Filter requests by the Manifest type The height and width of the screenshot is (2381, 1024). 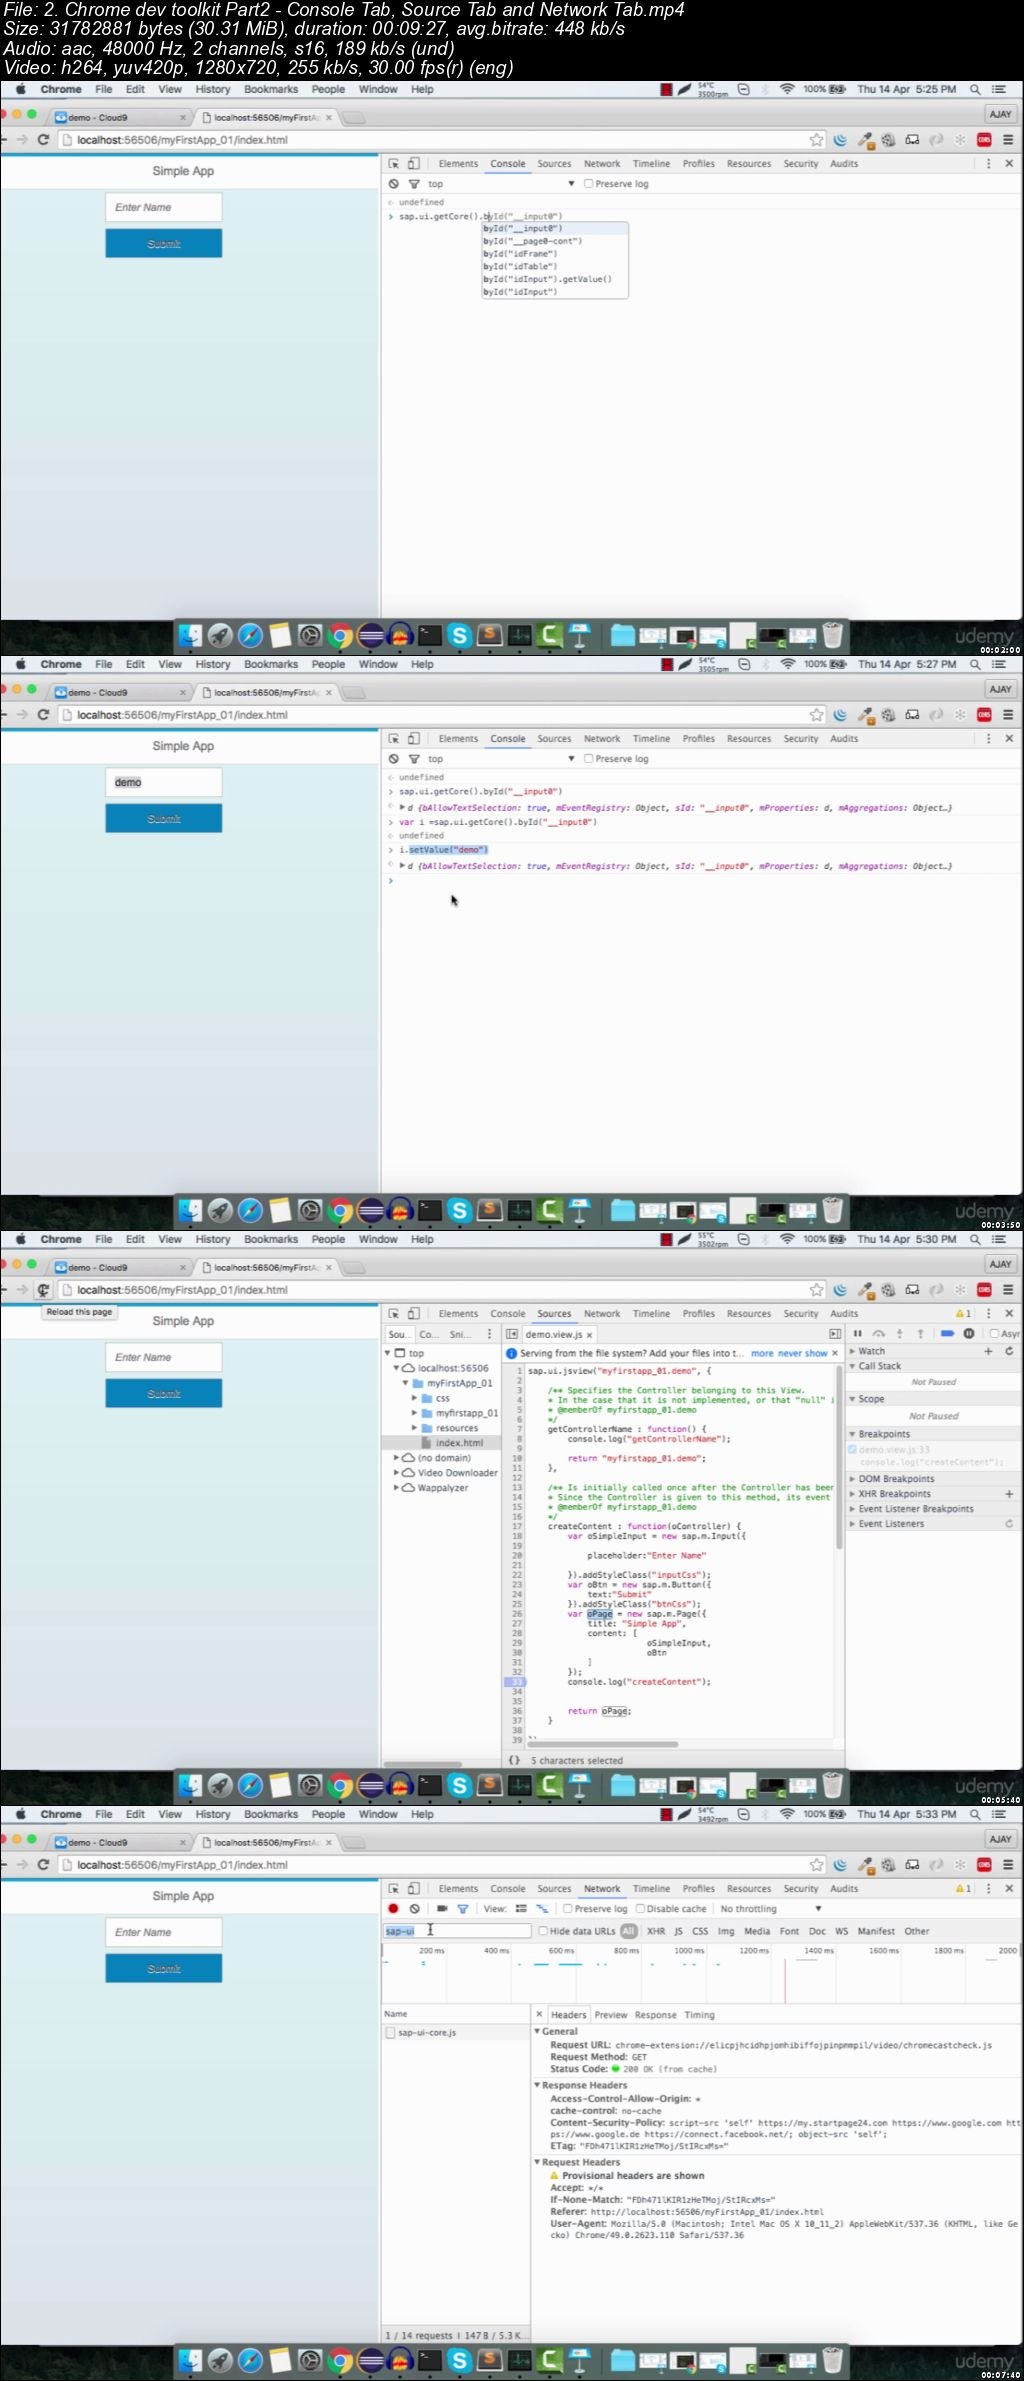coord(876,1931)
